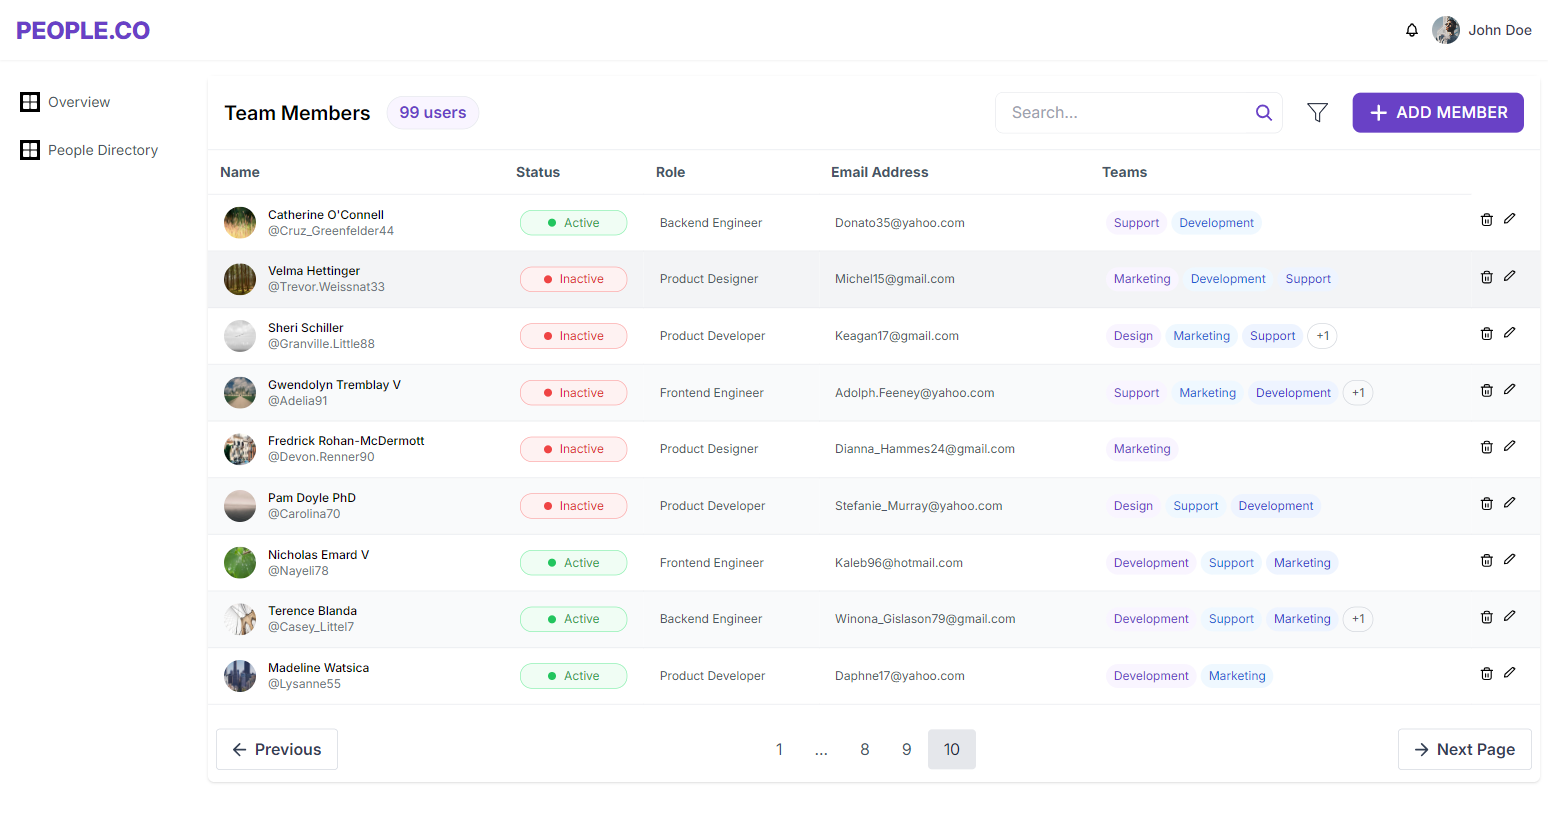
Task: Delete Catherine O'Connell's row
Action: [x=1487, y=220]
